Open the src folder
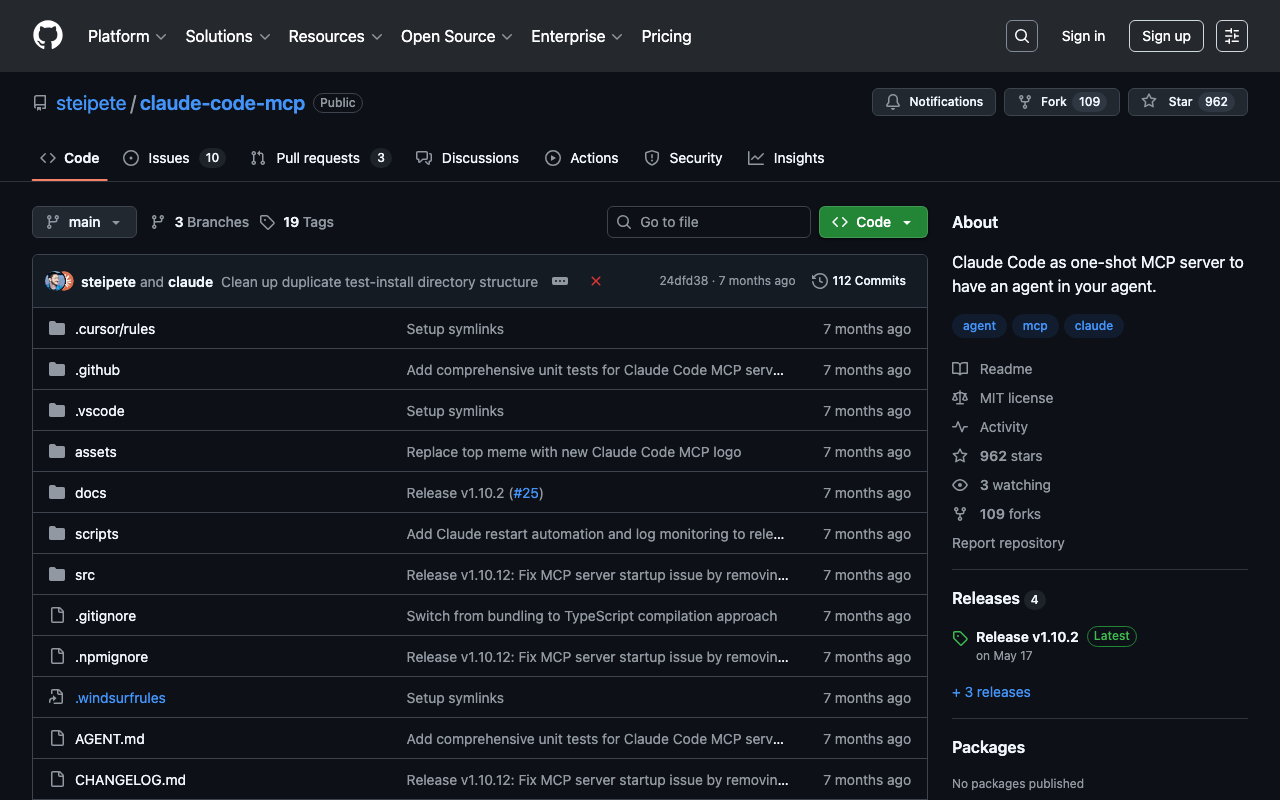The width and height of the screenshot is (1280, 800). pos(85,575)
